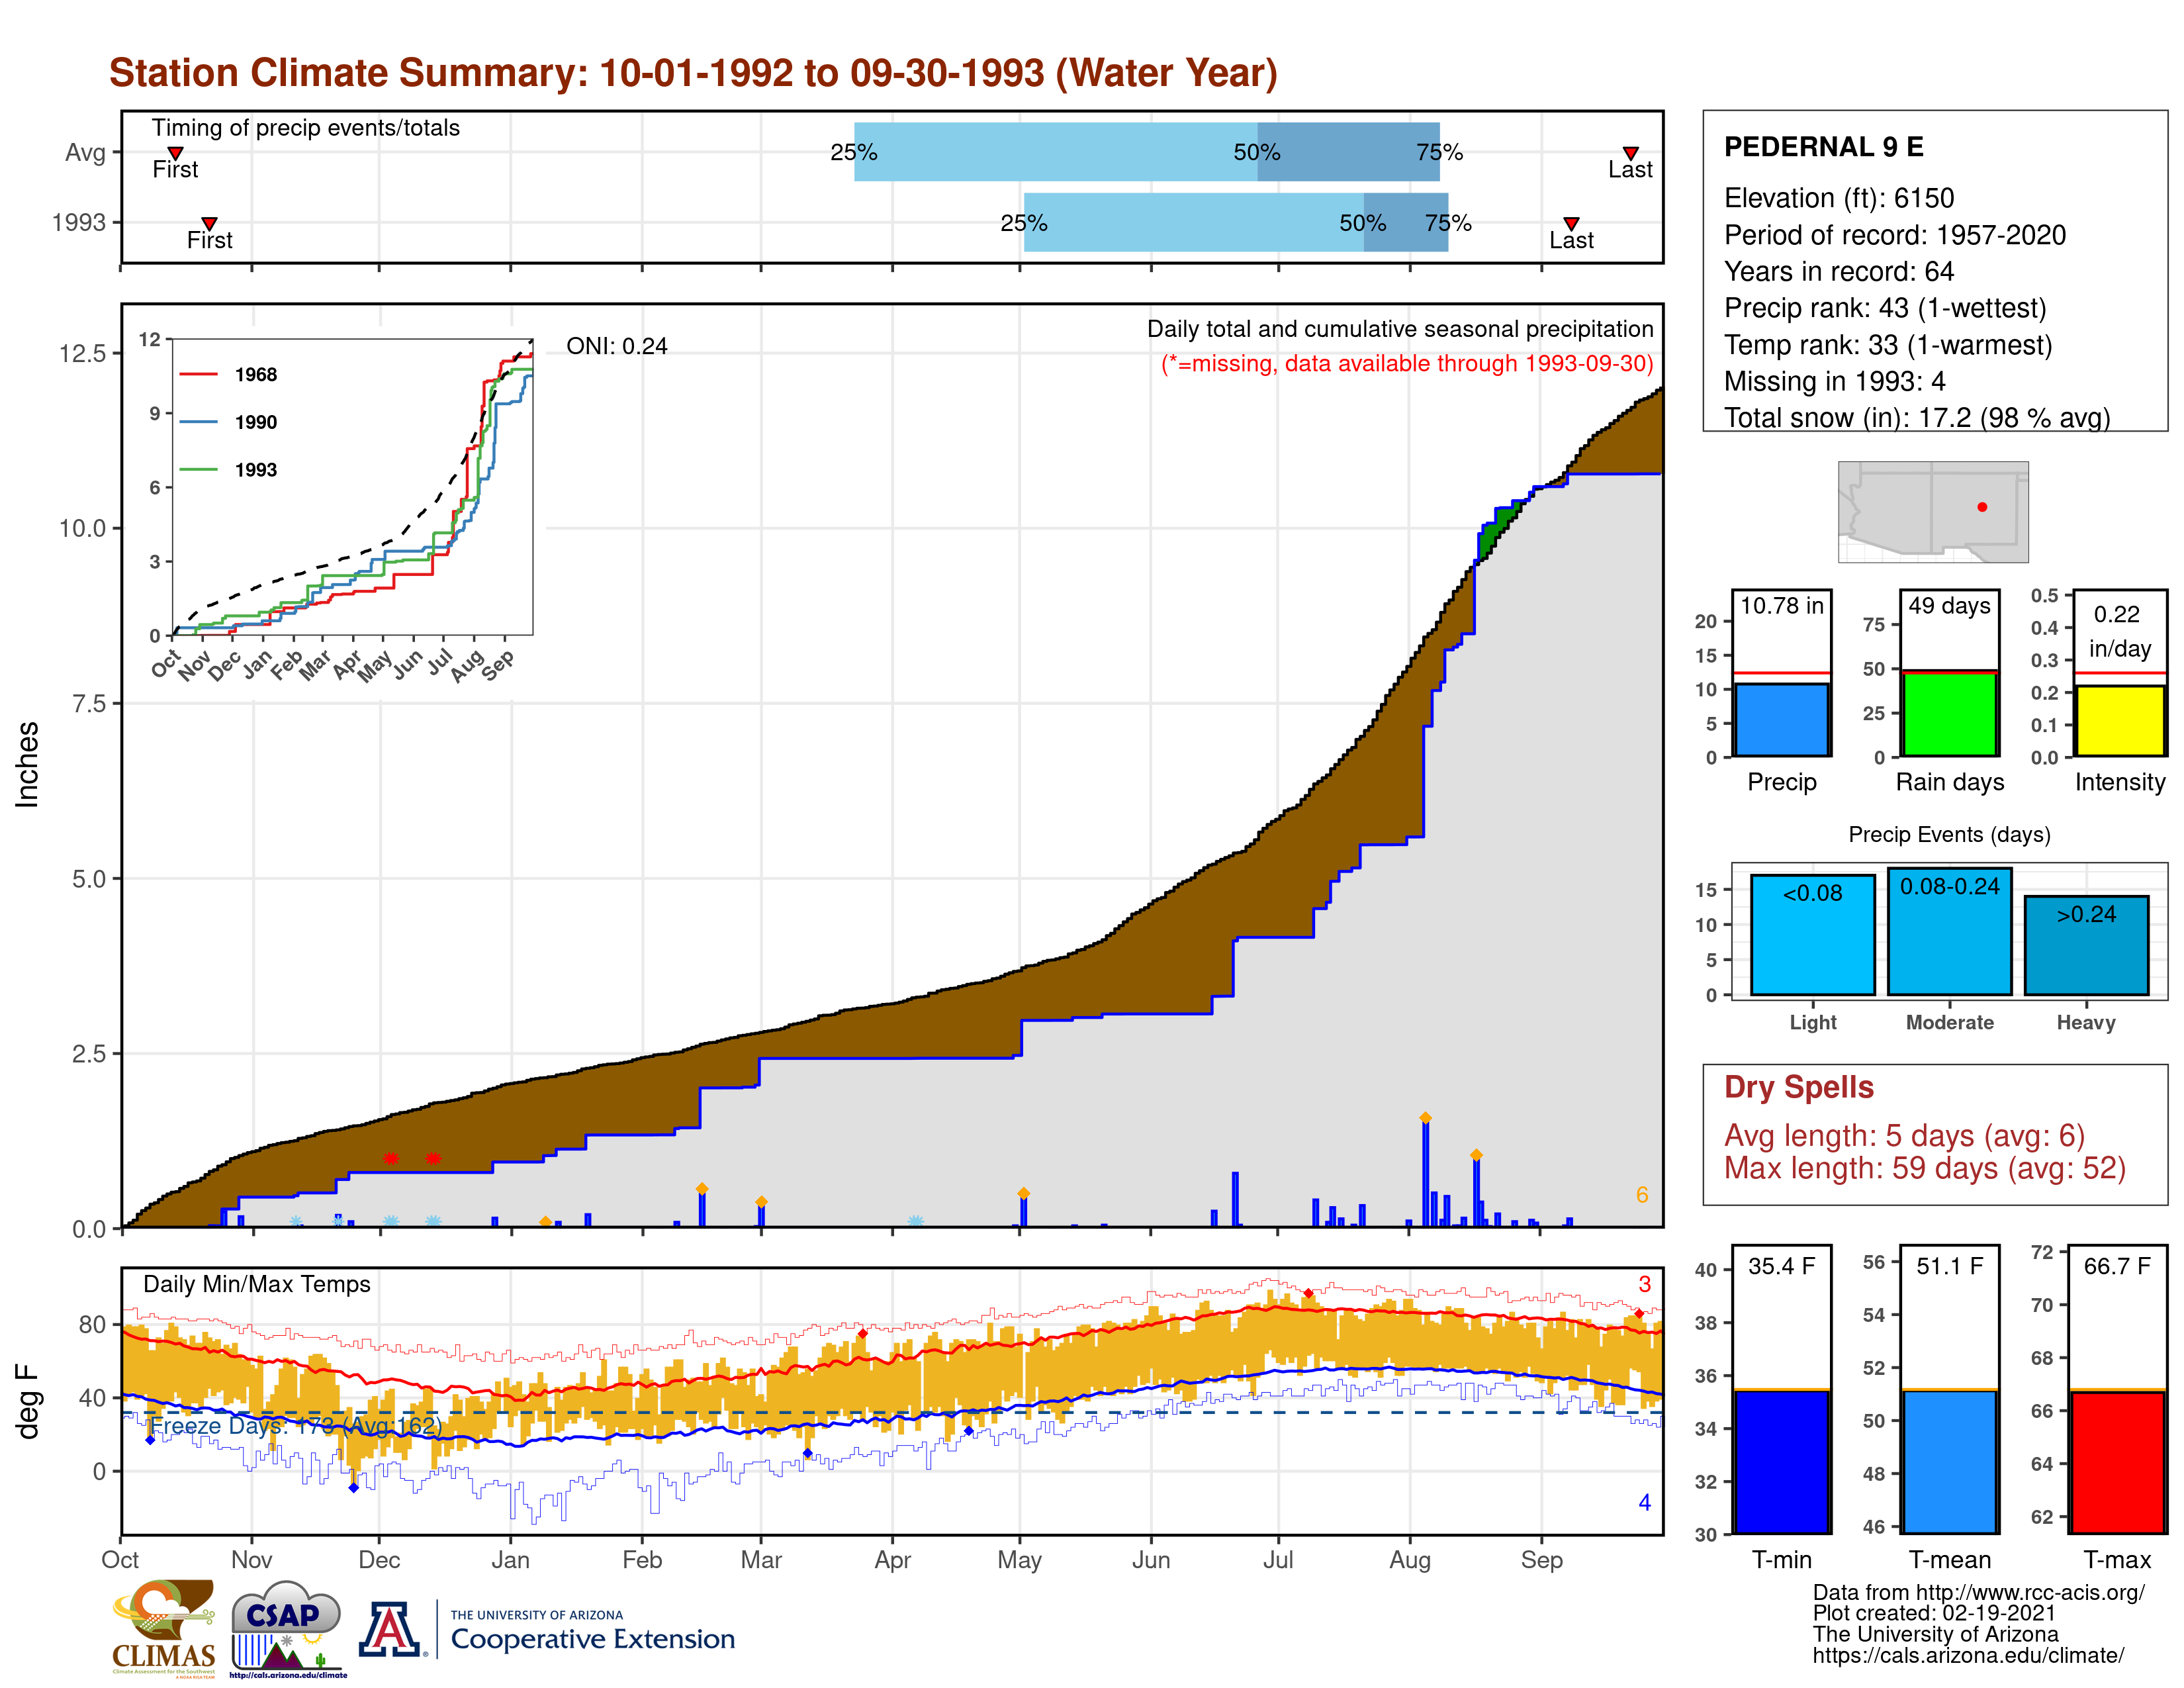Click the Moderate '0.08-0.24' events bar
Image resolution: width=2184 pixels, height=1688 pixels.
1950,931
